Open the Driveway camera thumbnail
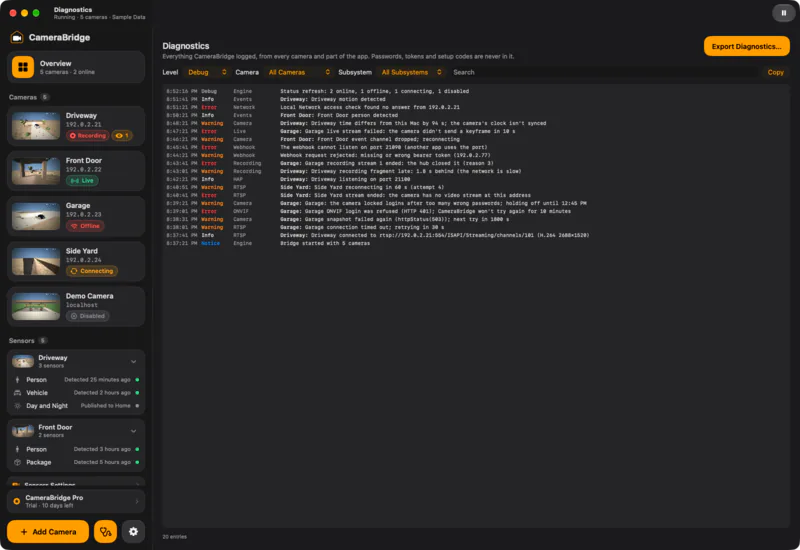Screen dimensions: 800x550 coord(36,126)
